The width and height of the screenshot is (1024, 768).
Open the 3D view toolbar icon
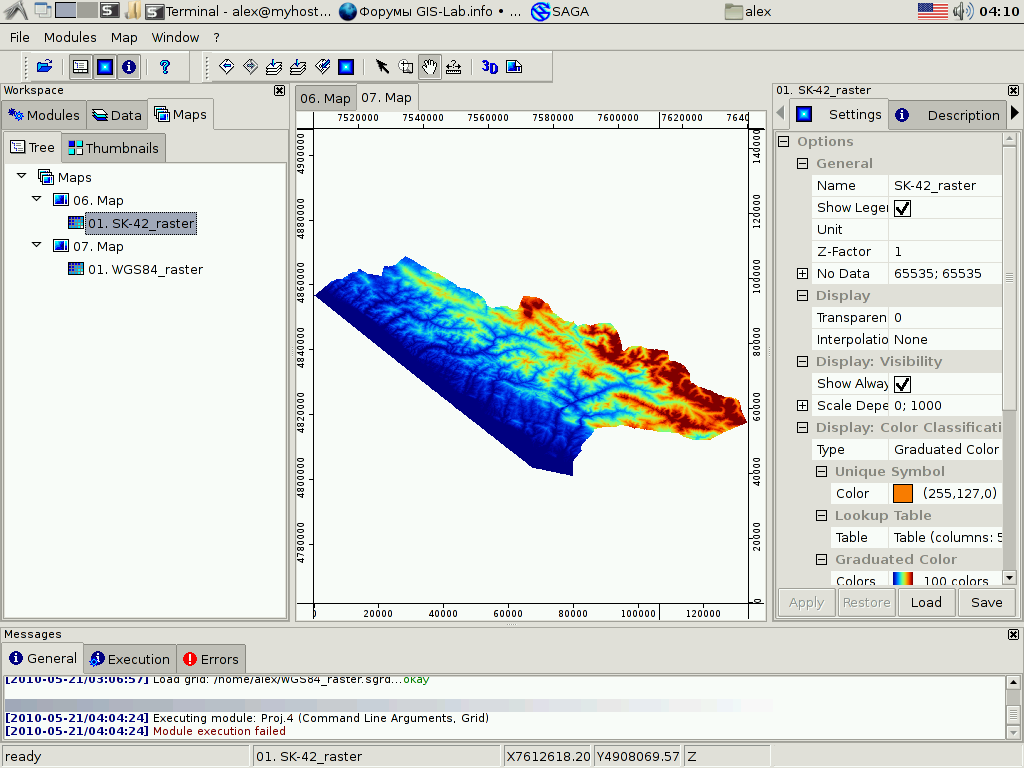pyautogui.click(x=490, y=67)
